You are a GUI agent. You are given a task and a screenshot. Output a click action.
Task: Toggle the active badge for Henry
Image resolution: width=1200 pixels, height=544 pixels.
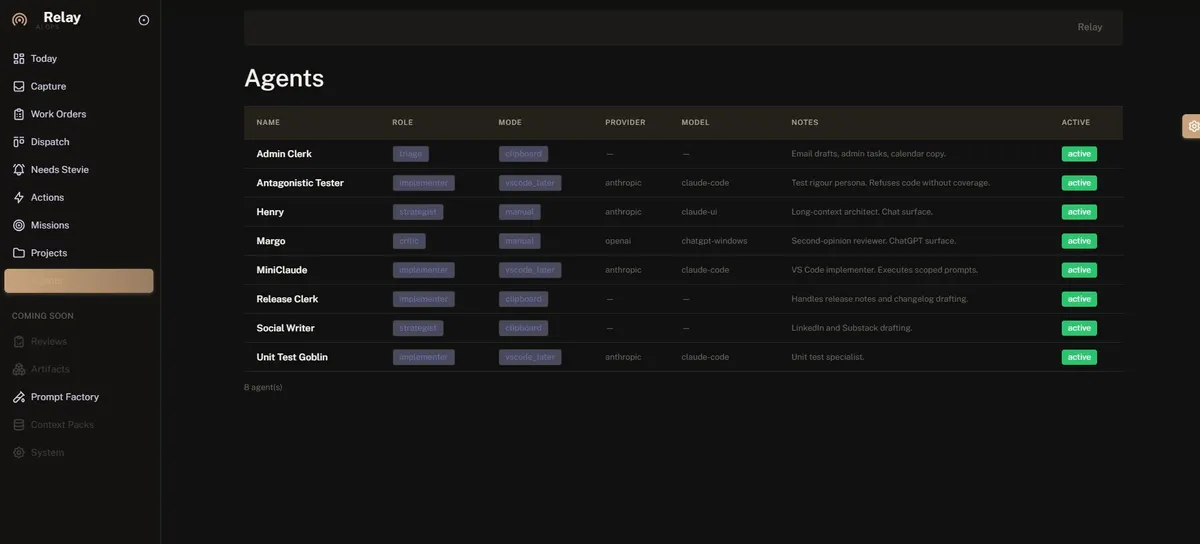tap(1079, 212)
